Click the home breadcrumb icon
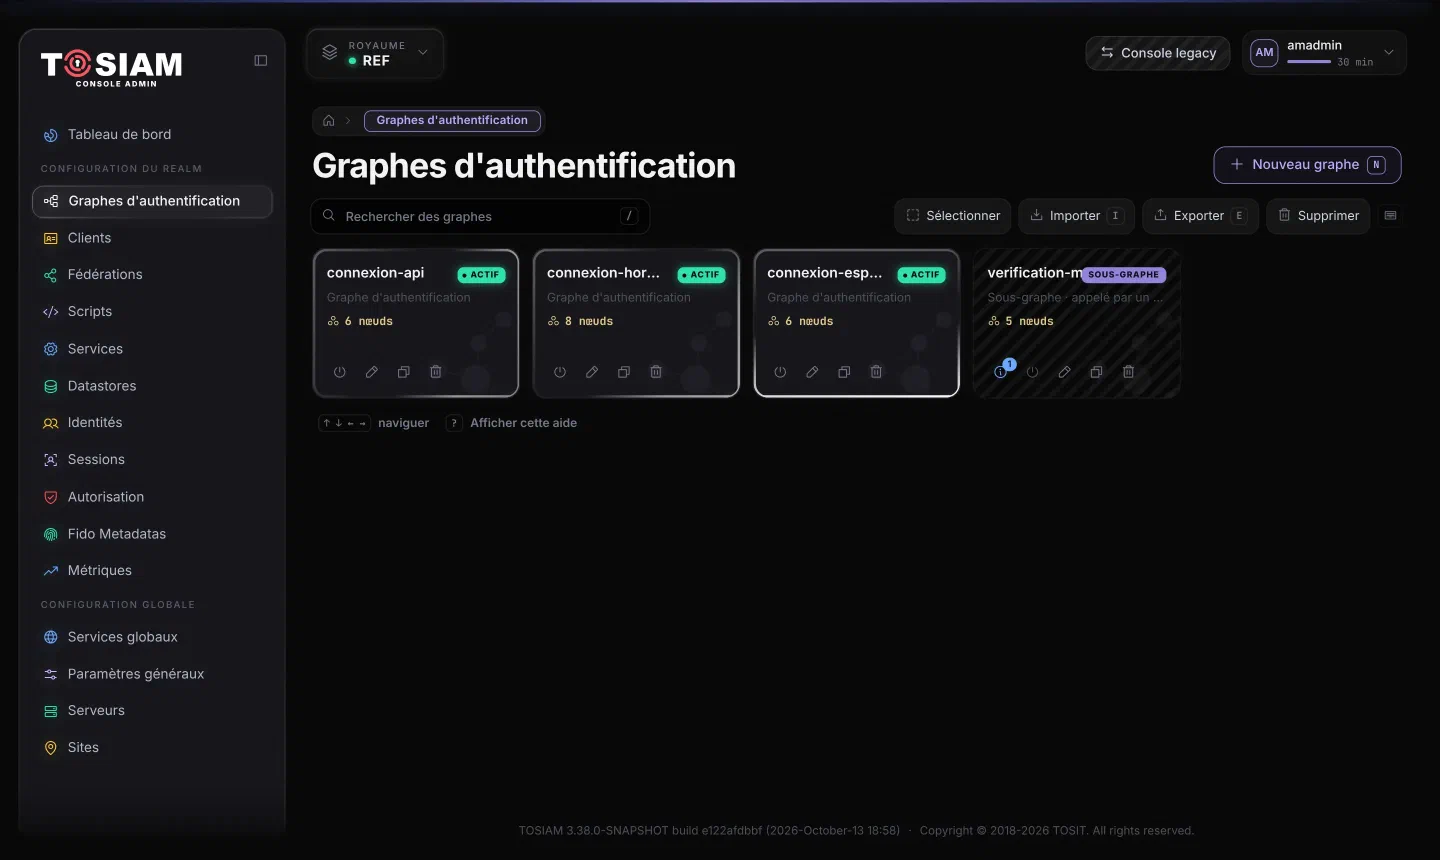Viewport: 1440px width, 860px height. coord(329,121)
